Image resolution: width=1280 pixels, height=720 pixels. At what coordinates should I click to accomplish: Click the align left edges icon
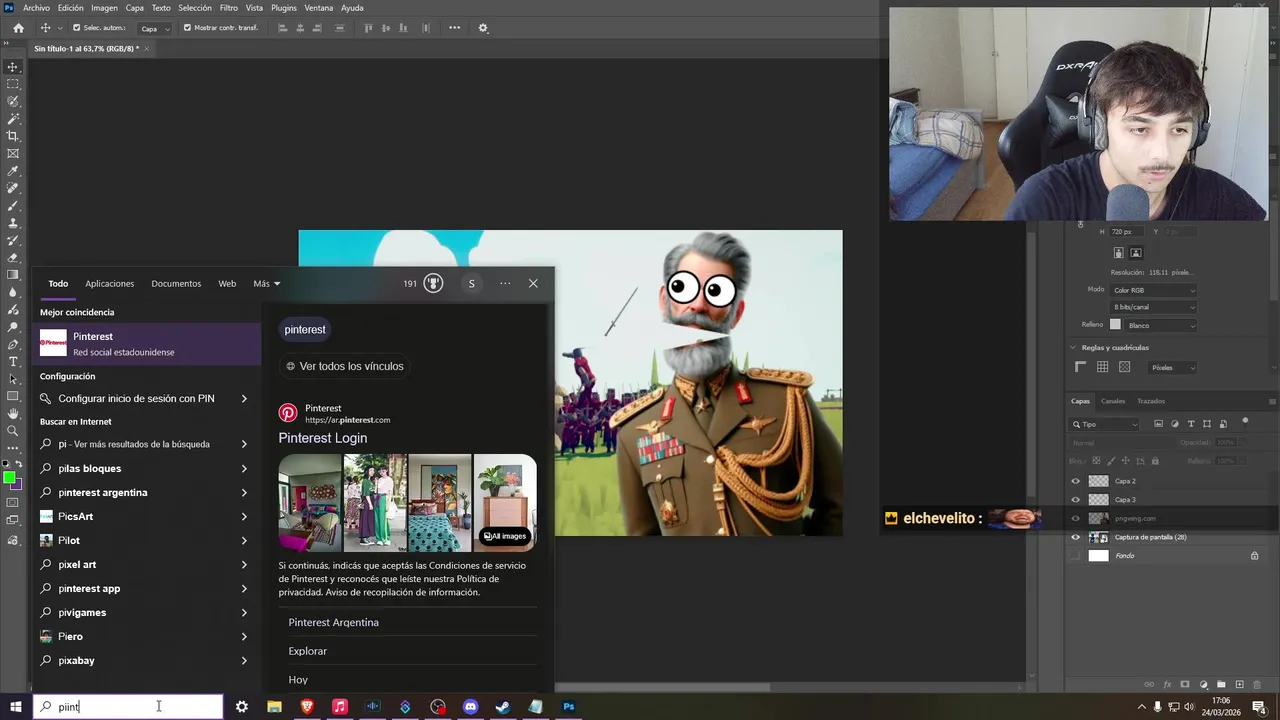282,28
